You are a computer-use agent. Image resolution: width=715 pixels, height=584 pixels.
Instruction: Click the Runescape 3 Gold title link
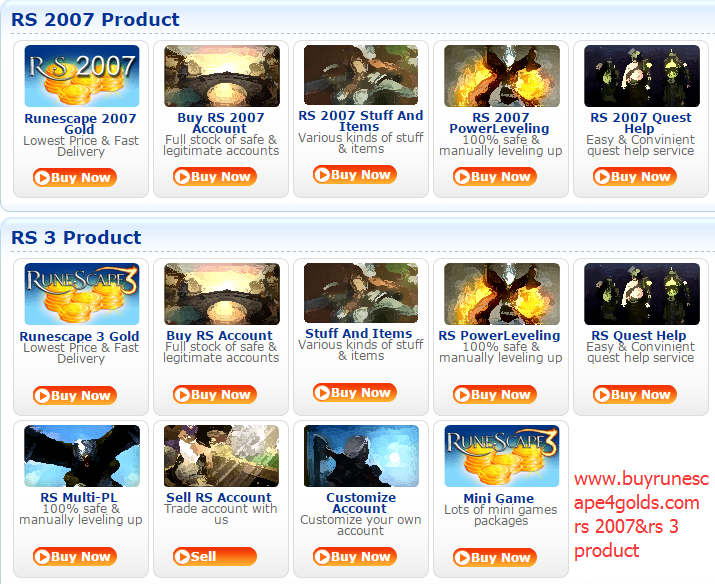(79, 336)
